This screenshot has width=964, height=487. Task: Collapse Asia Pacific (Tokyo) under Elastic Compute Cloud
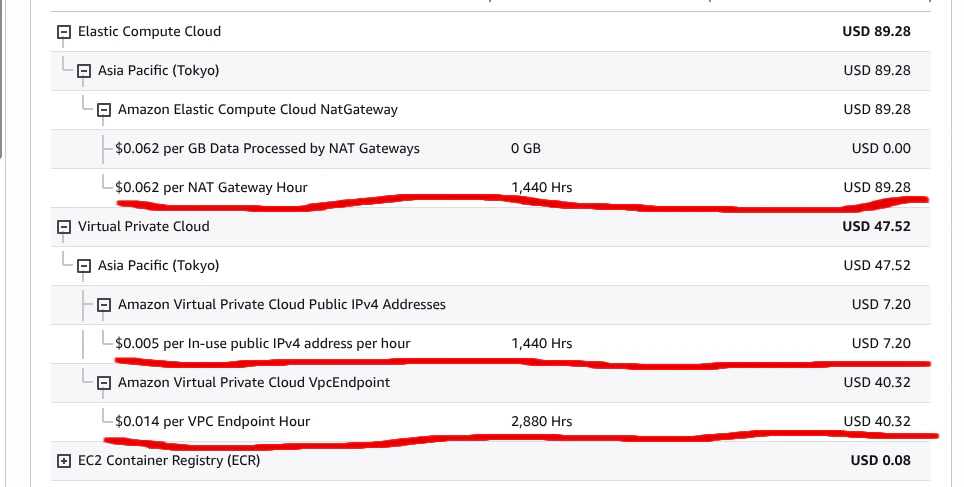84,71
